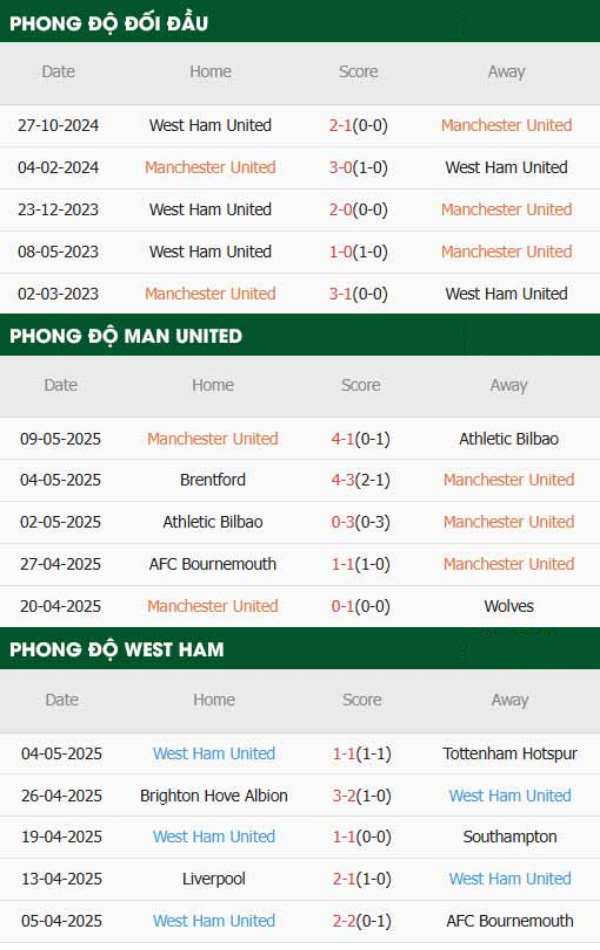Click Athletic Bilbao away team on 09-05-2025

(508, 439)
